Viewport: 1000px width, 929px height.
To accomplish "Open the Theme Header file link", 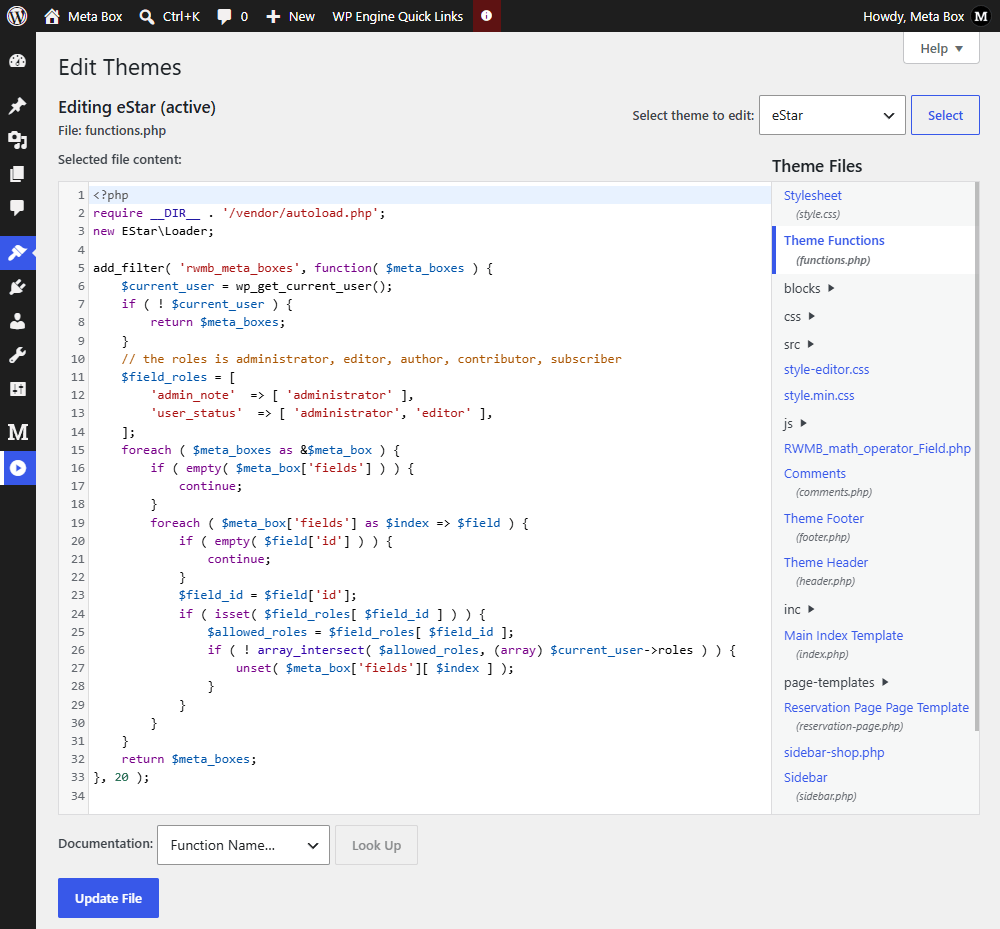I will [826, 563].
